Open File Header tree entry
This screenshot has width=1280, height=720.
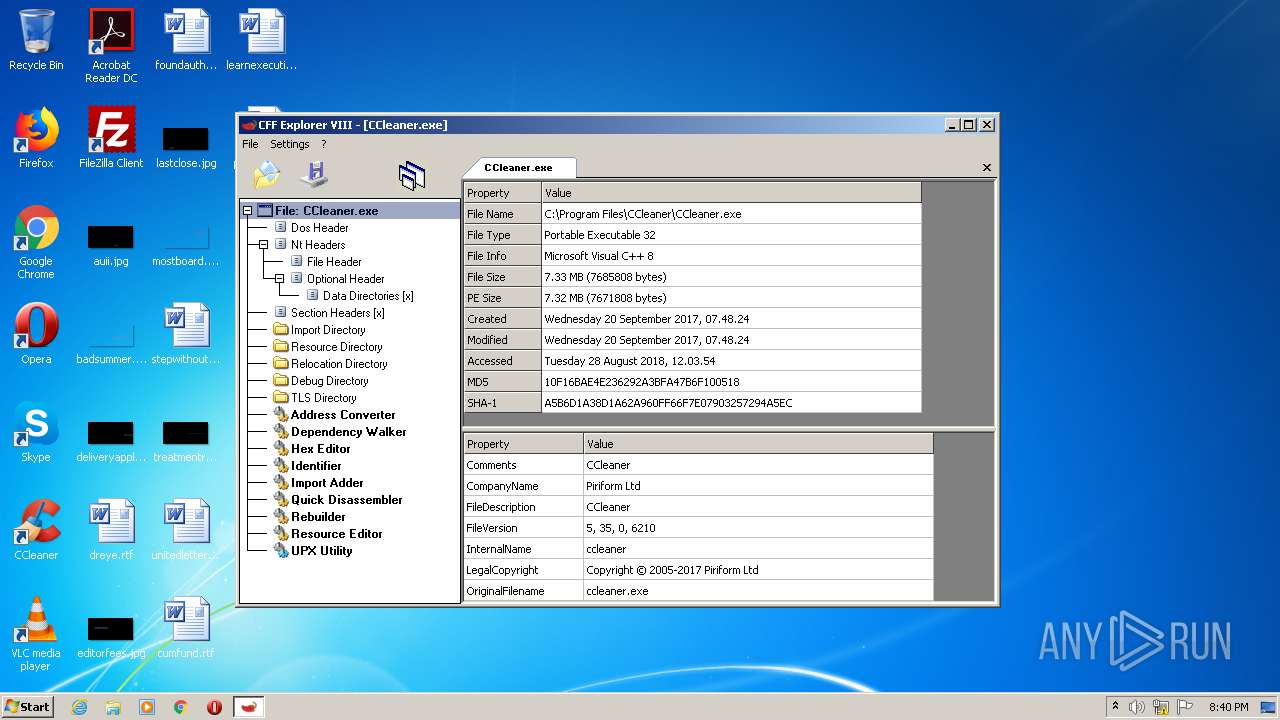pyautogui.click(x=334, y=262)
